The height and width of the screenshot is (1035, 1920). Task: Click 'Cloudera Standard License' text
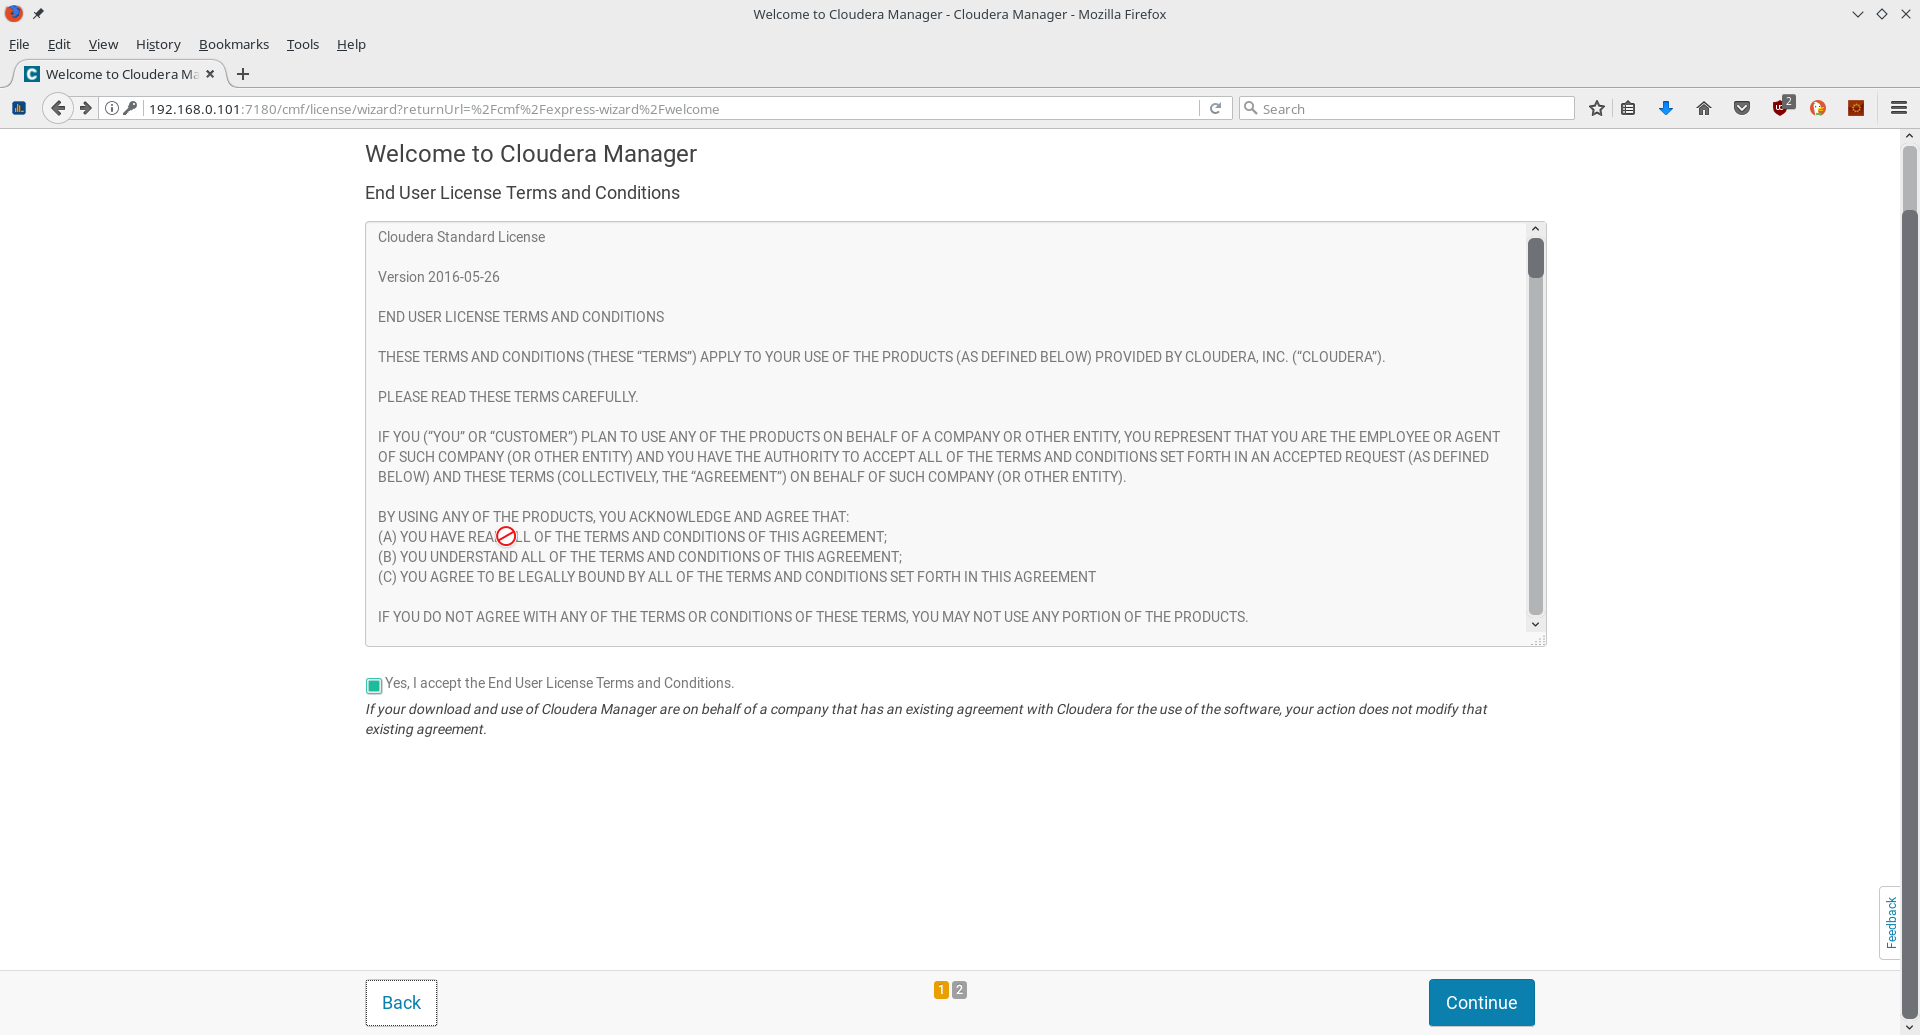coord(461,237)
